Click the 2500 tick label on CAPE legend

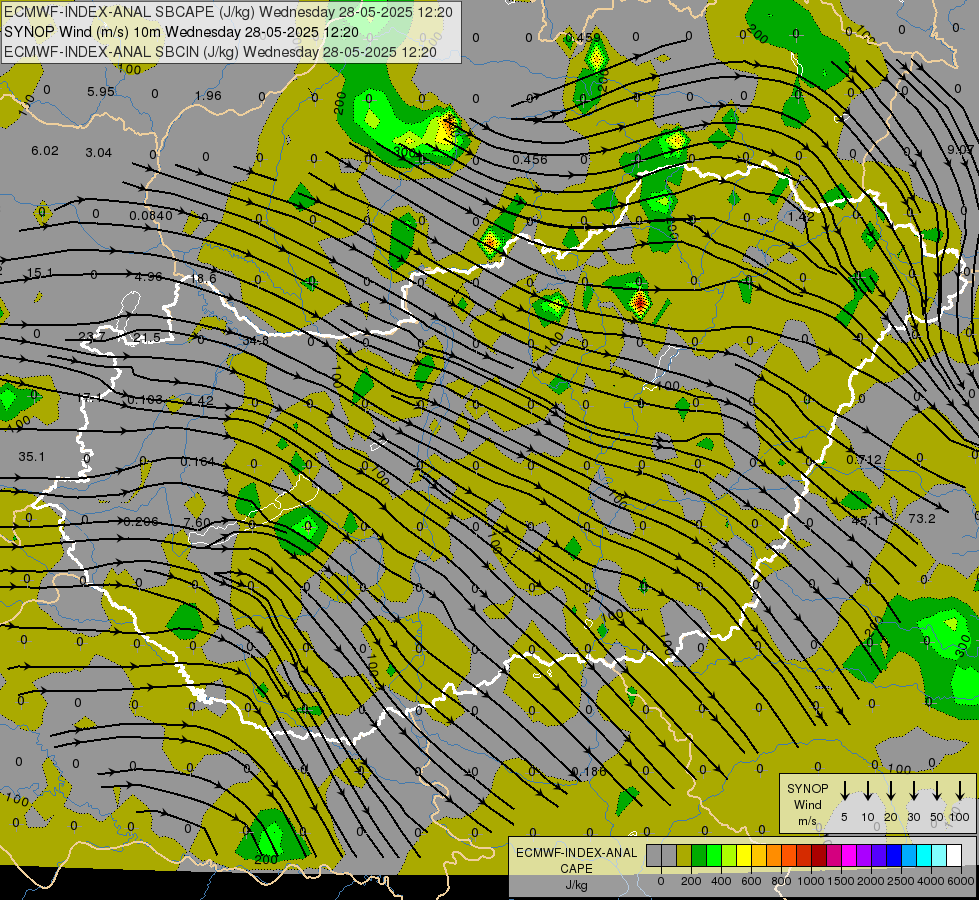click(901, 881)
